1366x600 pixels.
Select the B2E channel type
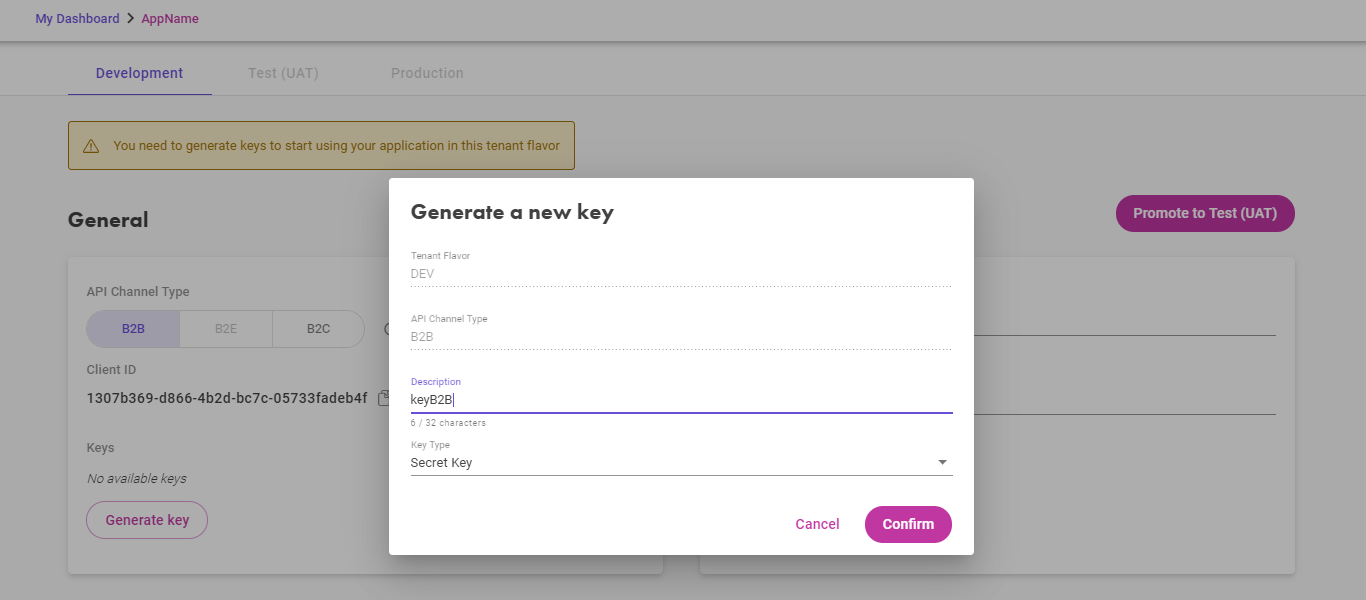(x=226, y=328)
